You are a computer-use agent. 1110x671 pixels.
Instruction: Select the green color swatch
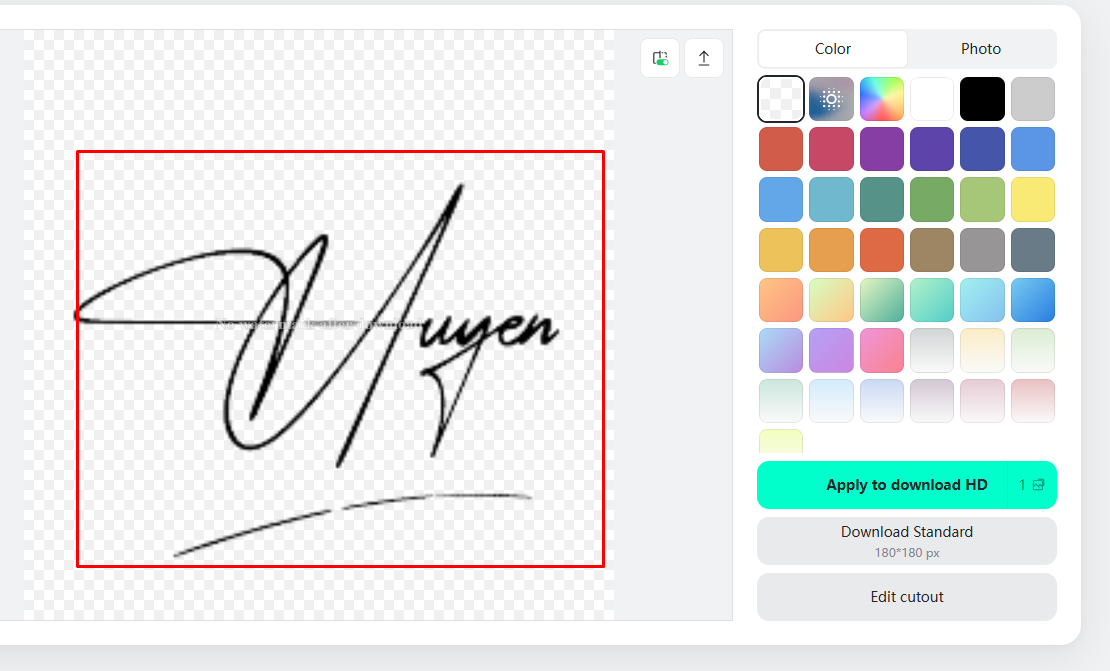pyautogui.click(x=931, y=199)
